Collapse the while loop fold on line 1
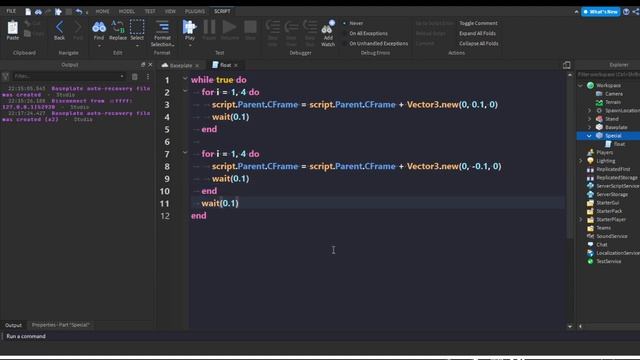Viewport: 640px width, 360px height. click(x=185, y=78)
